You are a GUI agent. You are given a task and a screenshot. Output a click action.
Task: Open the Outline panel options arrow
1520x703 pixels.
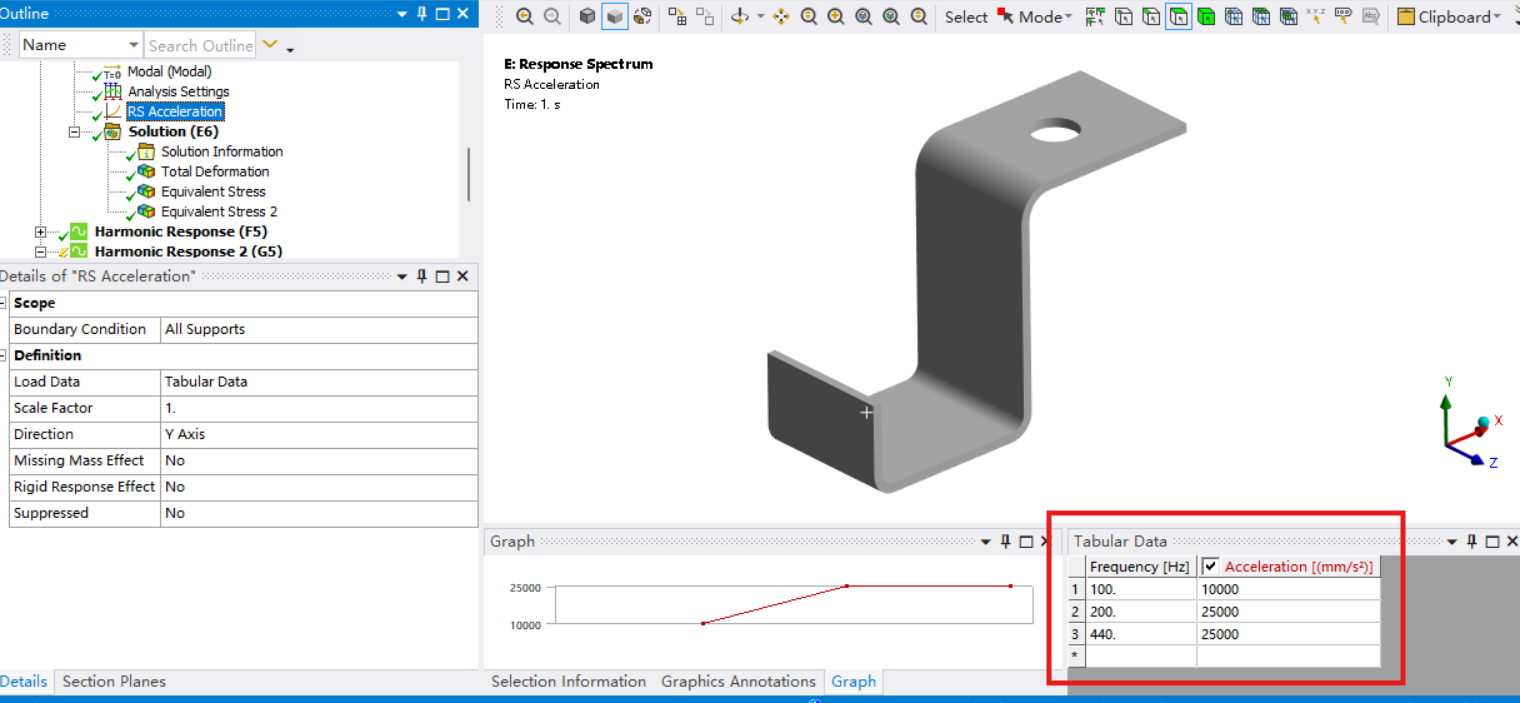[402, 14]
